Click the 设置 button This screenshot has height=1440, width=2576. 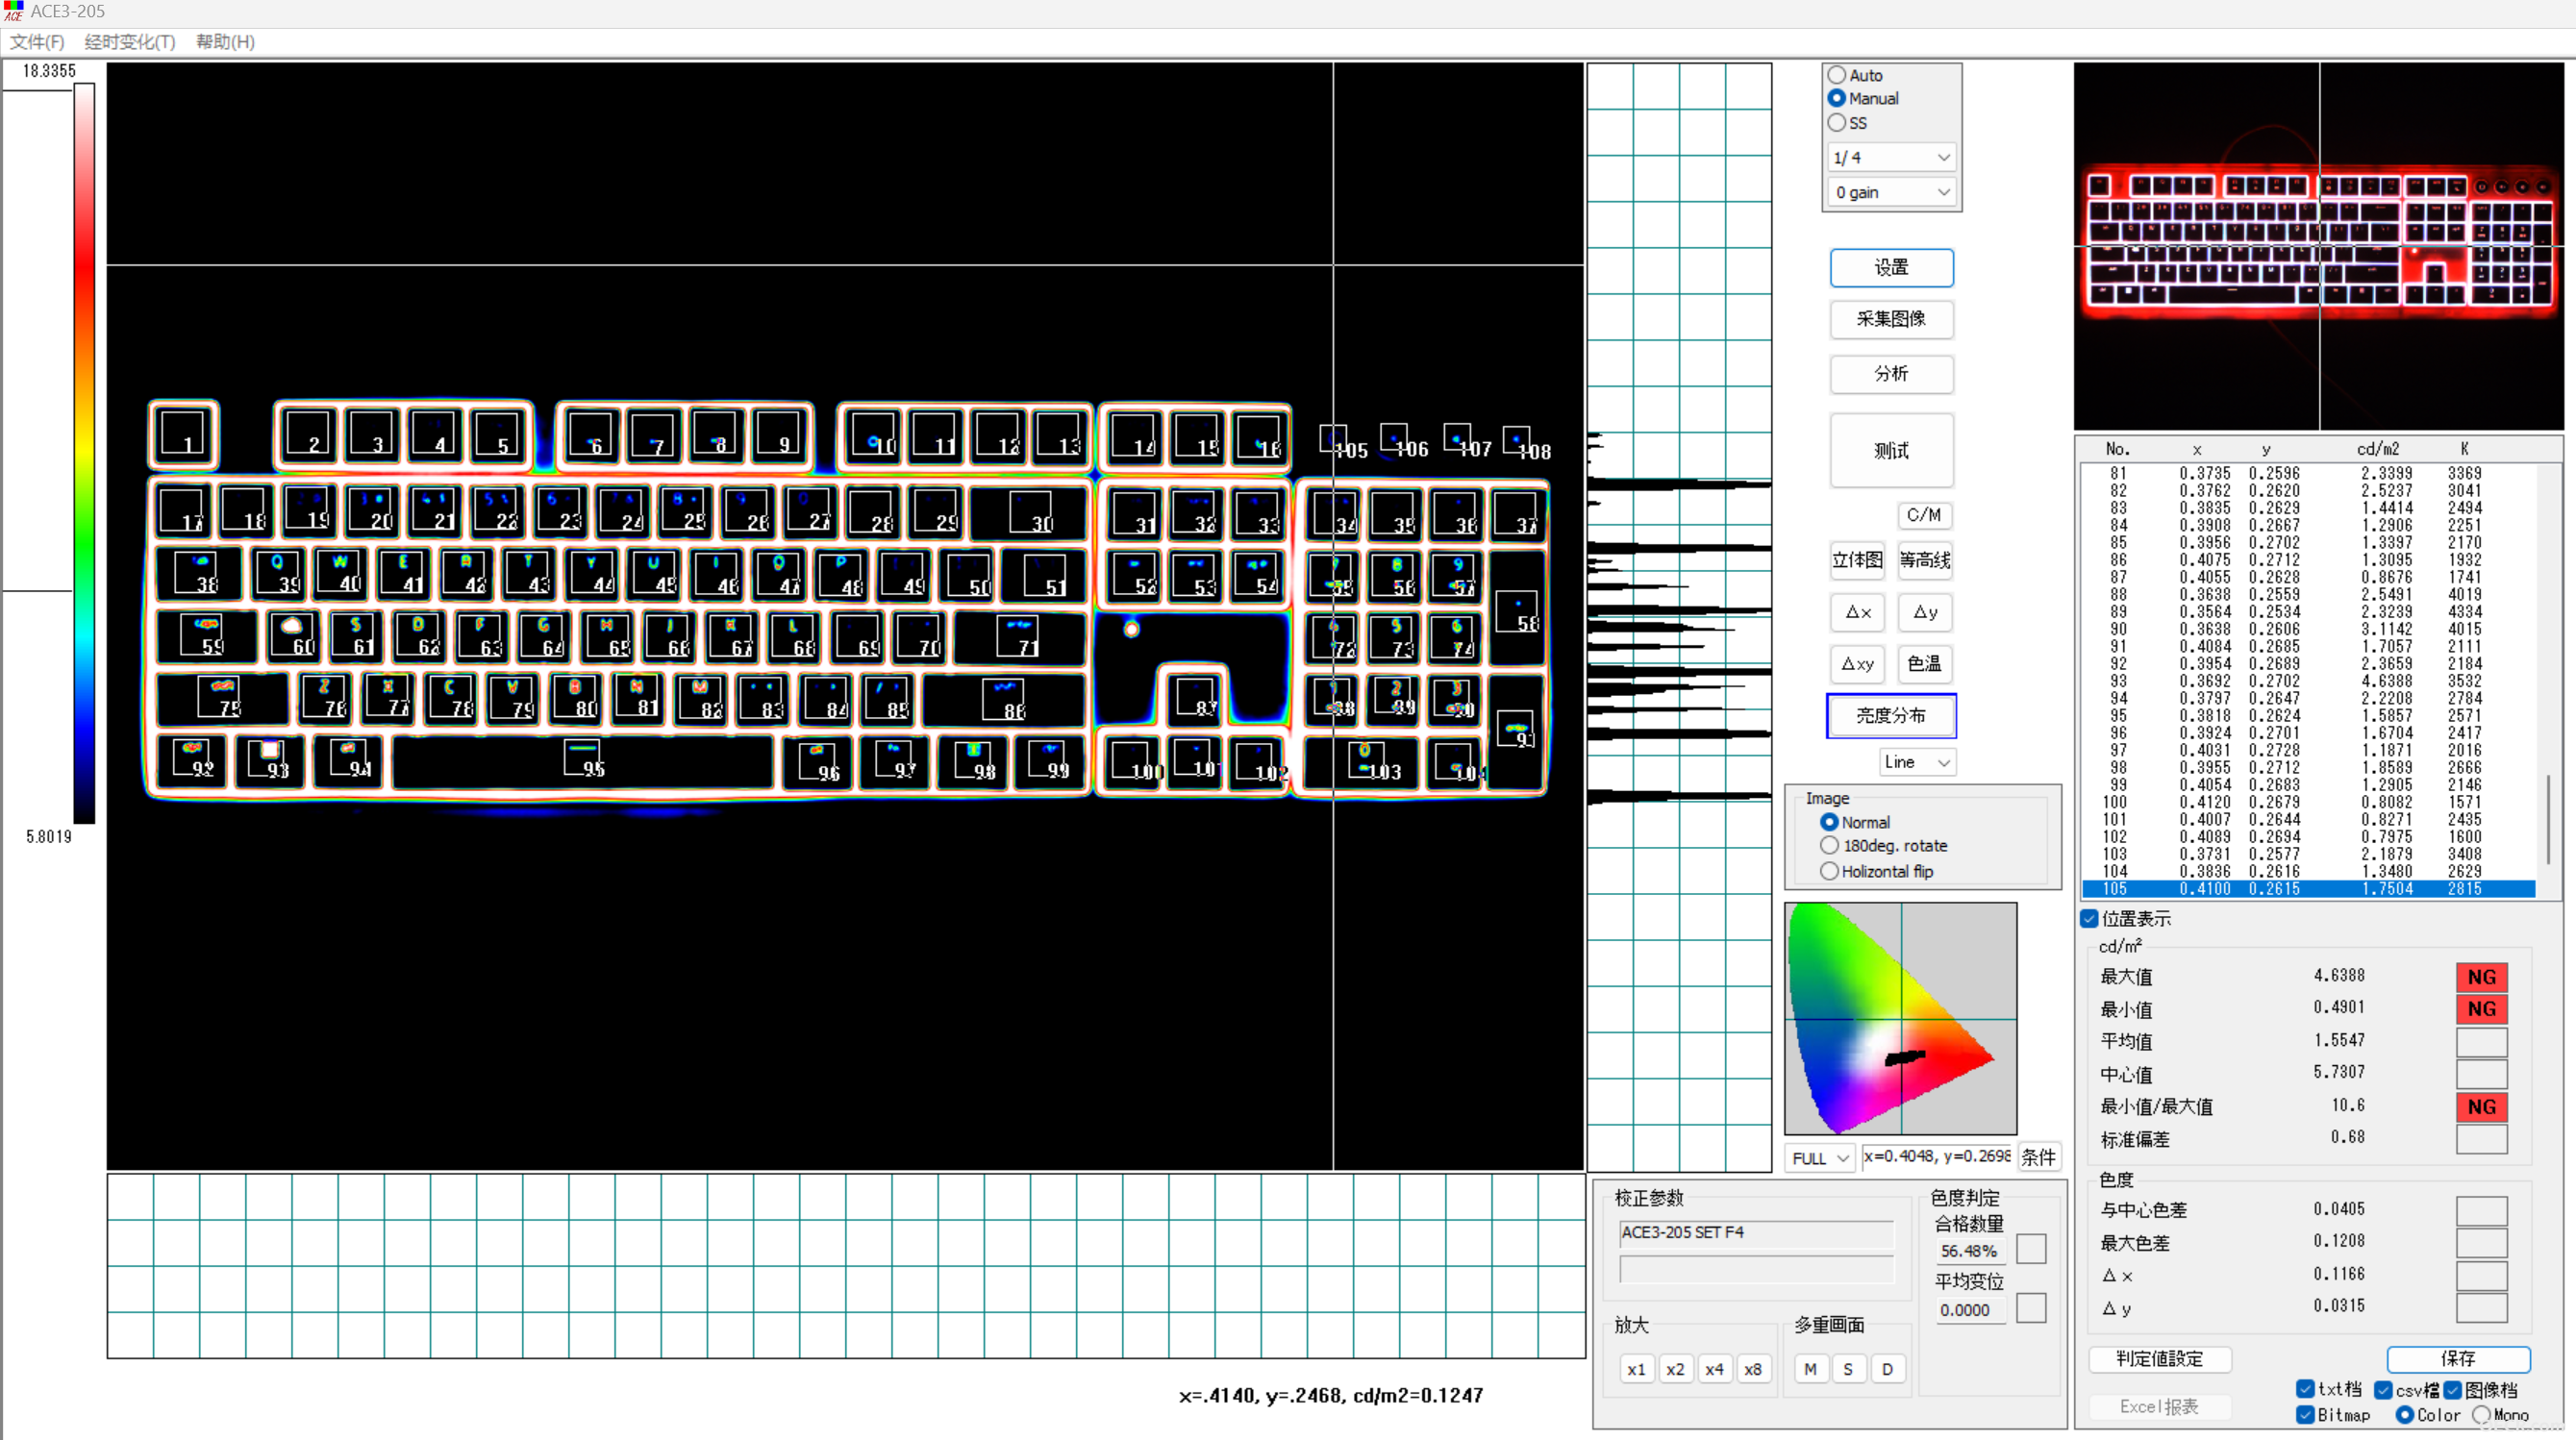[x=1891, y=268]
